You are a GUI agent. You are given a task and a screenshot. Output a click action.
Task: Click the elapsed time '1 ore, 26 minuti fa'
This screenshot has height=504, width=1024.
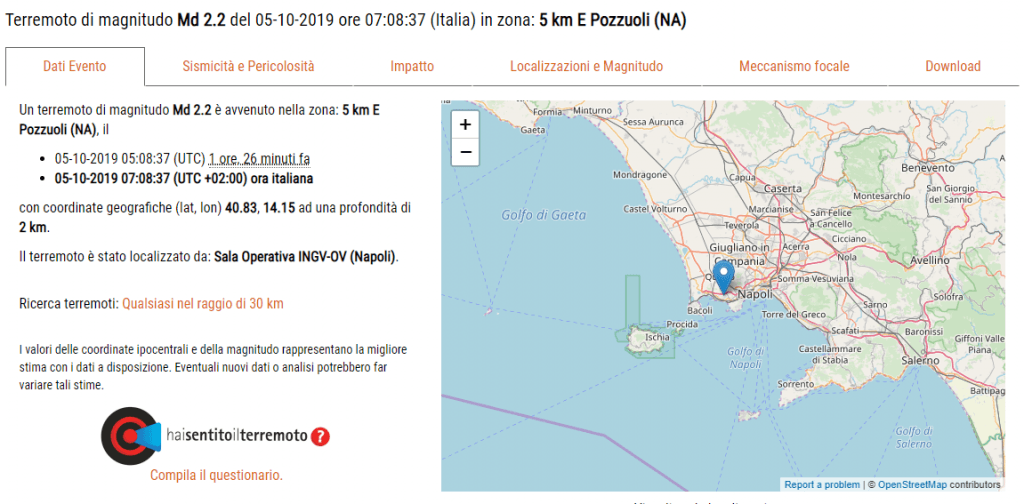(259, 159)
